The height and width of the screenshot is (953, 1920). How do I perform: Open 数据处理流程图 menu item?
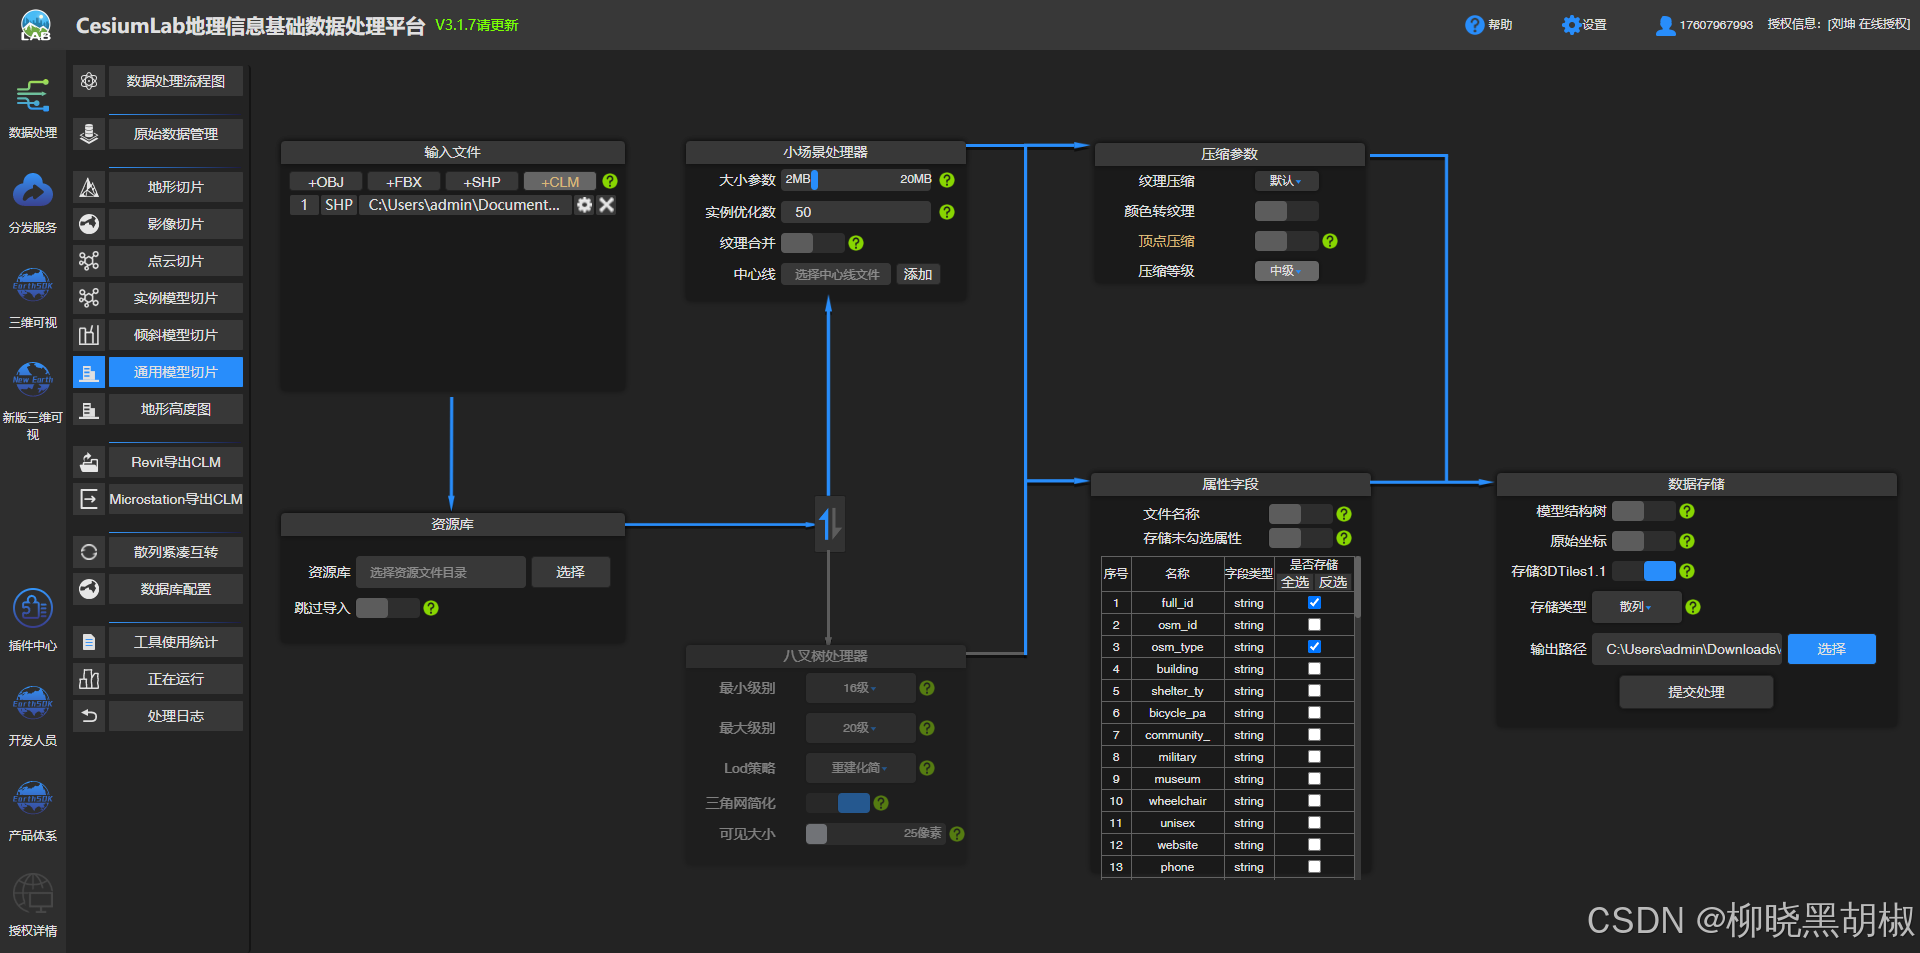[176, 81]
